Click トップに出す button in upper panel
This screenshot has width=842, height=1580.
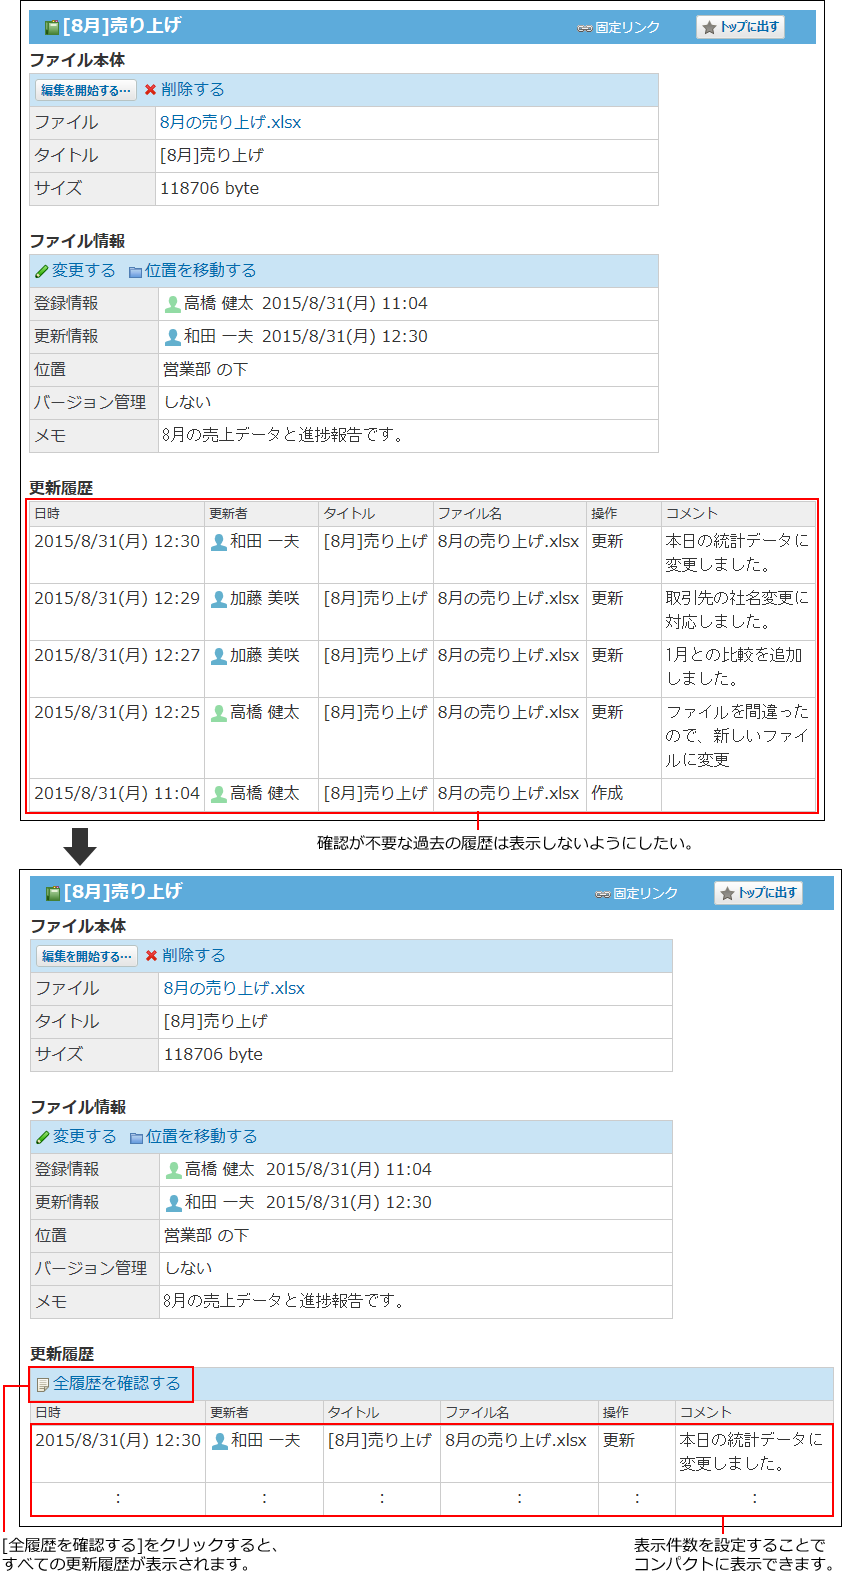click(740, 27)
